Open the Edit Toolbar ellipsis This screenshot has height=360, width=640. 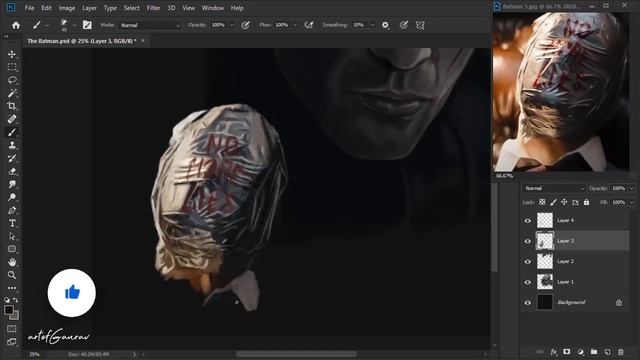point(12,288)
